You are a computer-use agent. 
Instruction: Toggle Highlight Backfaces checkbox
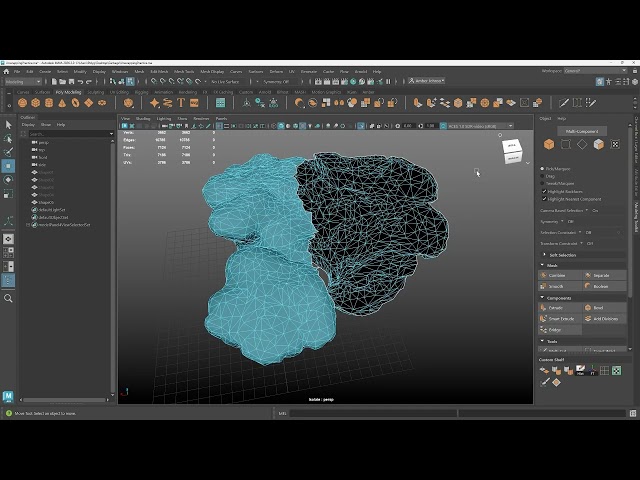(544, 191)
